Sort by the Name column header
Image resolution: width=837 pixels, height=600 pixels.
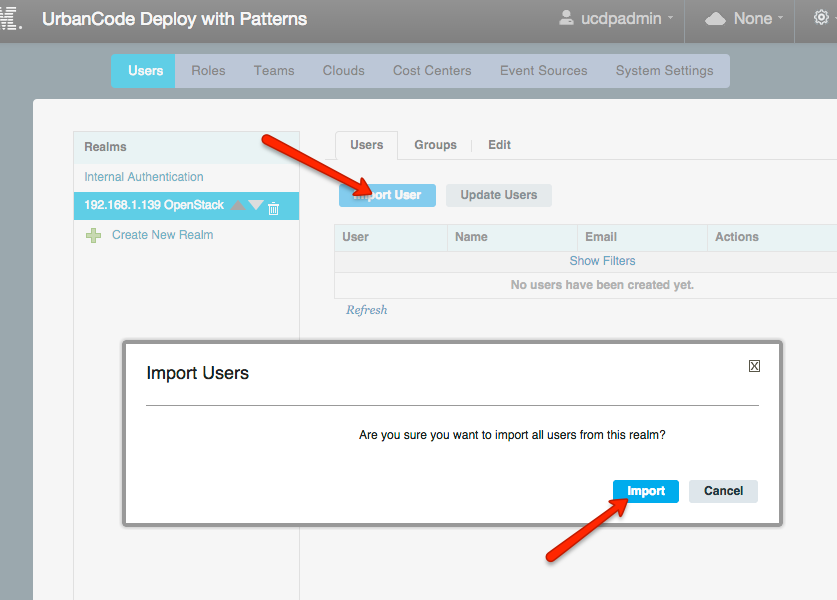tap(512, 237)
